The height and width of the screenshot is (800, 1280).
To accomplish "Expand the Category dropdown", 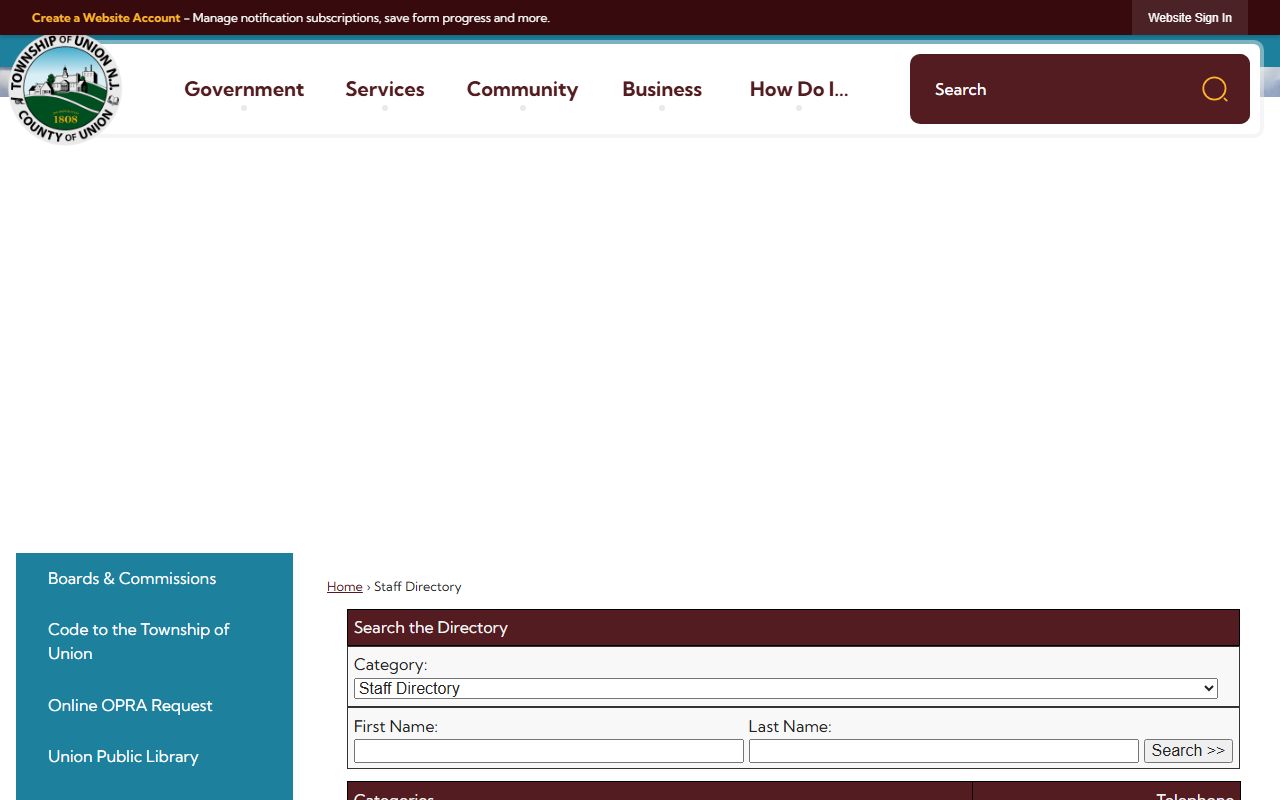I will [786, 688].
